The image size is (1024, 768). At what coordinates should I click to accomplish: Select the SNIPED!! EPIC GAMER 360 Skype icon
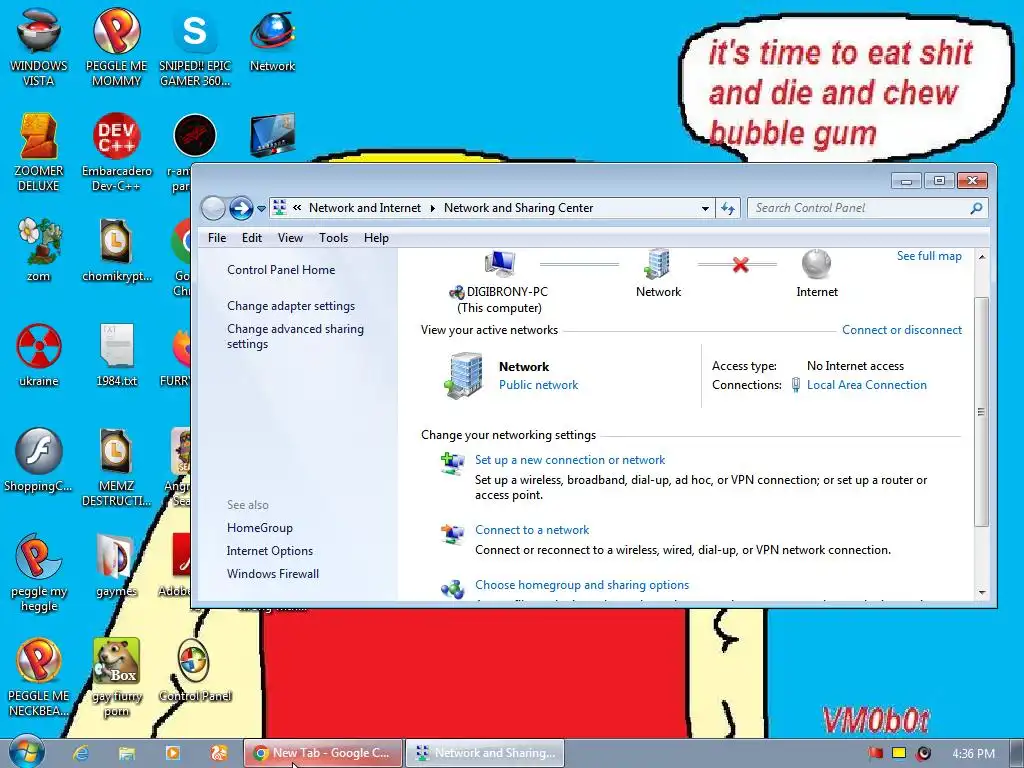[x=195, y=47]
